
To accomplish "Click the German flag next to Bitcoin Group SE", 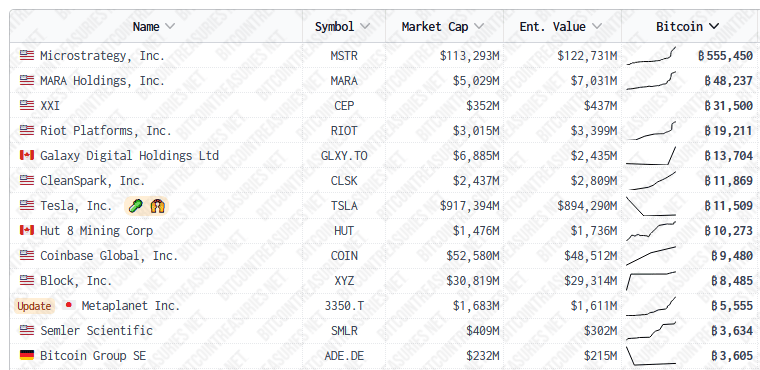I will 27,355.
